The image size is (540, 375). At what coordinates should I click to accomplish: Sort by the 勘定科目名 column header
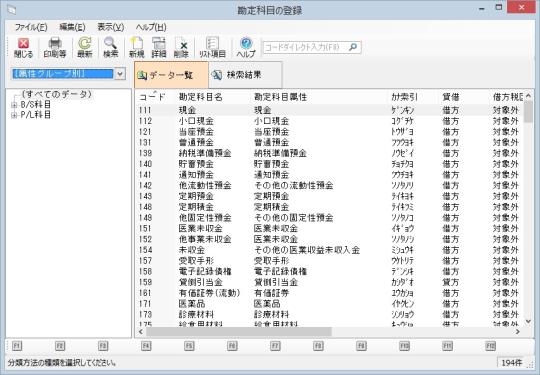pos(201,97)
